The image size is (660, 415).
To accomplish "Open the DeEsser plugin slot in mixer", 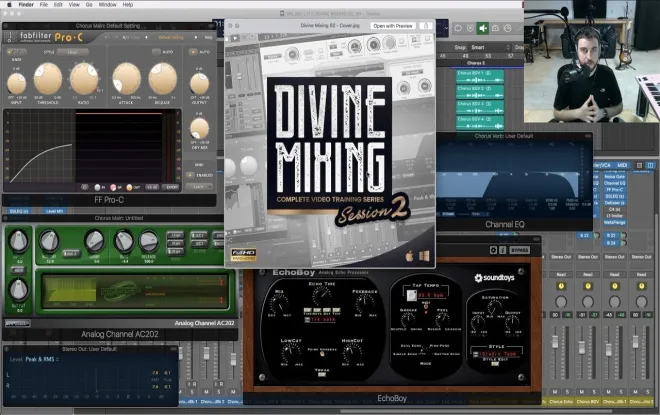I will pos(615,203).
